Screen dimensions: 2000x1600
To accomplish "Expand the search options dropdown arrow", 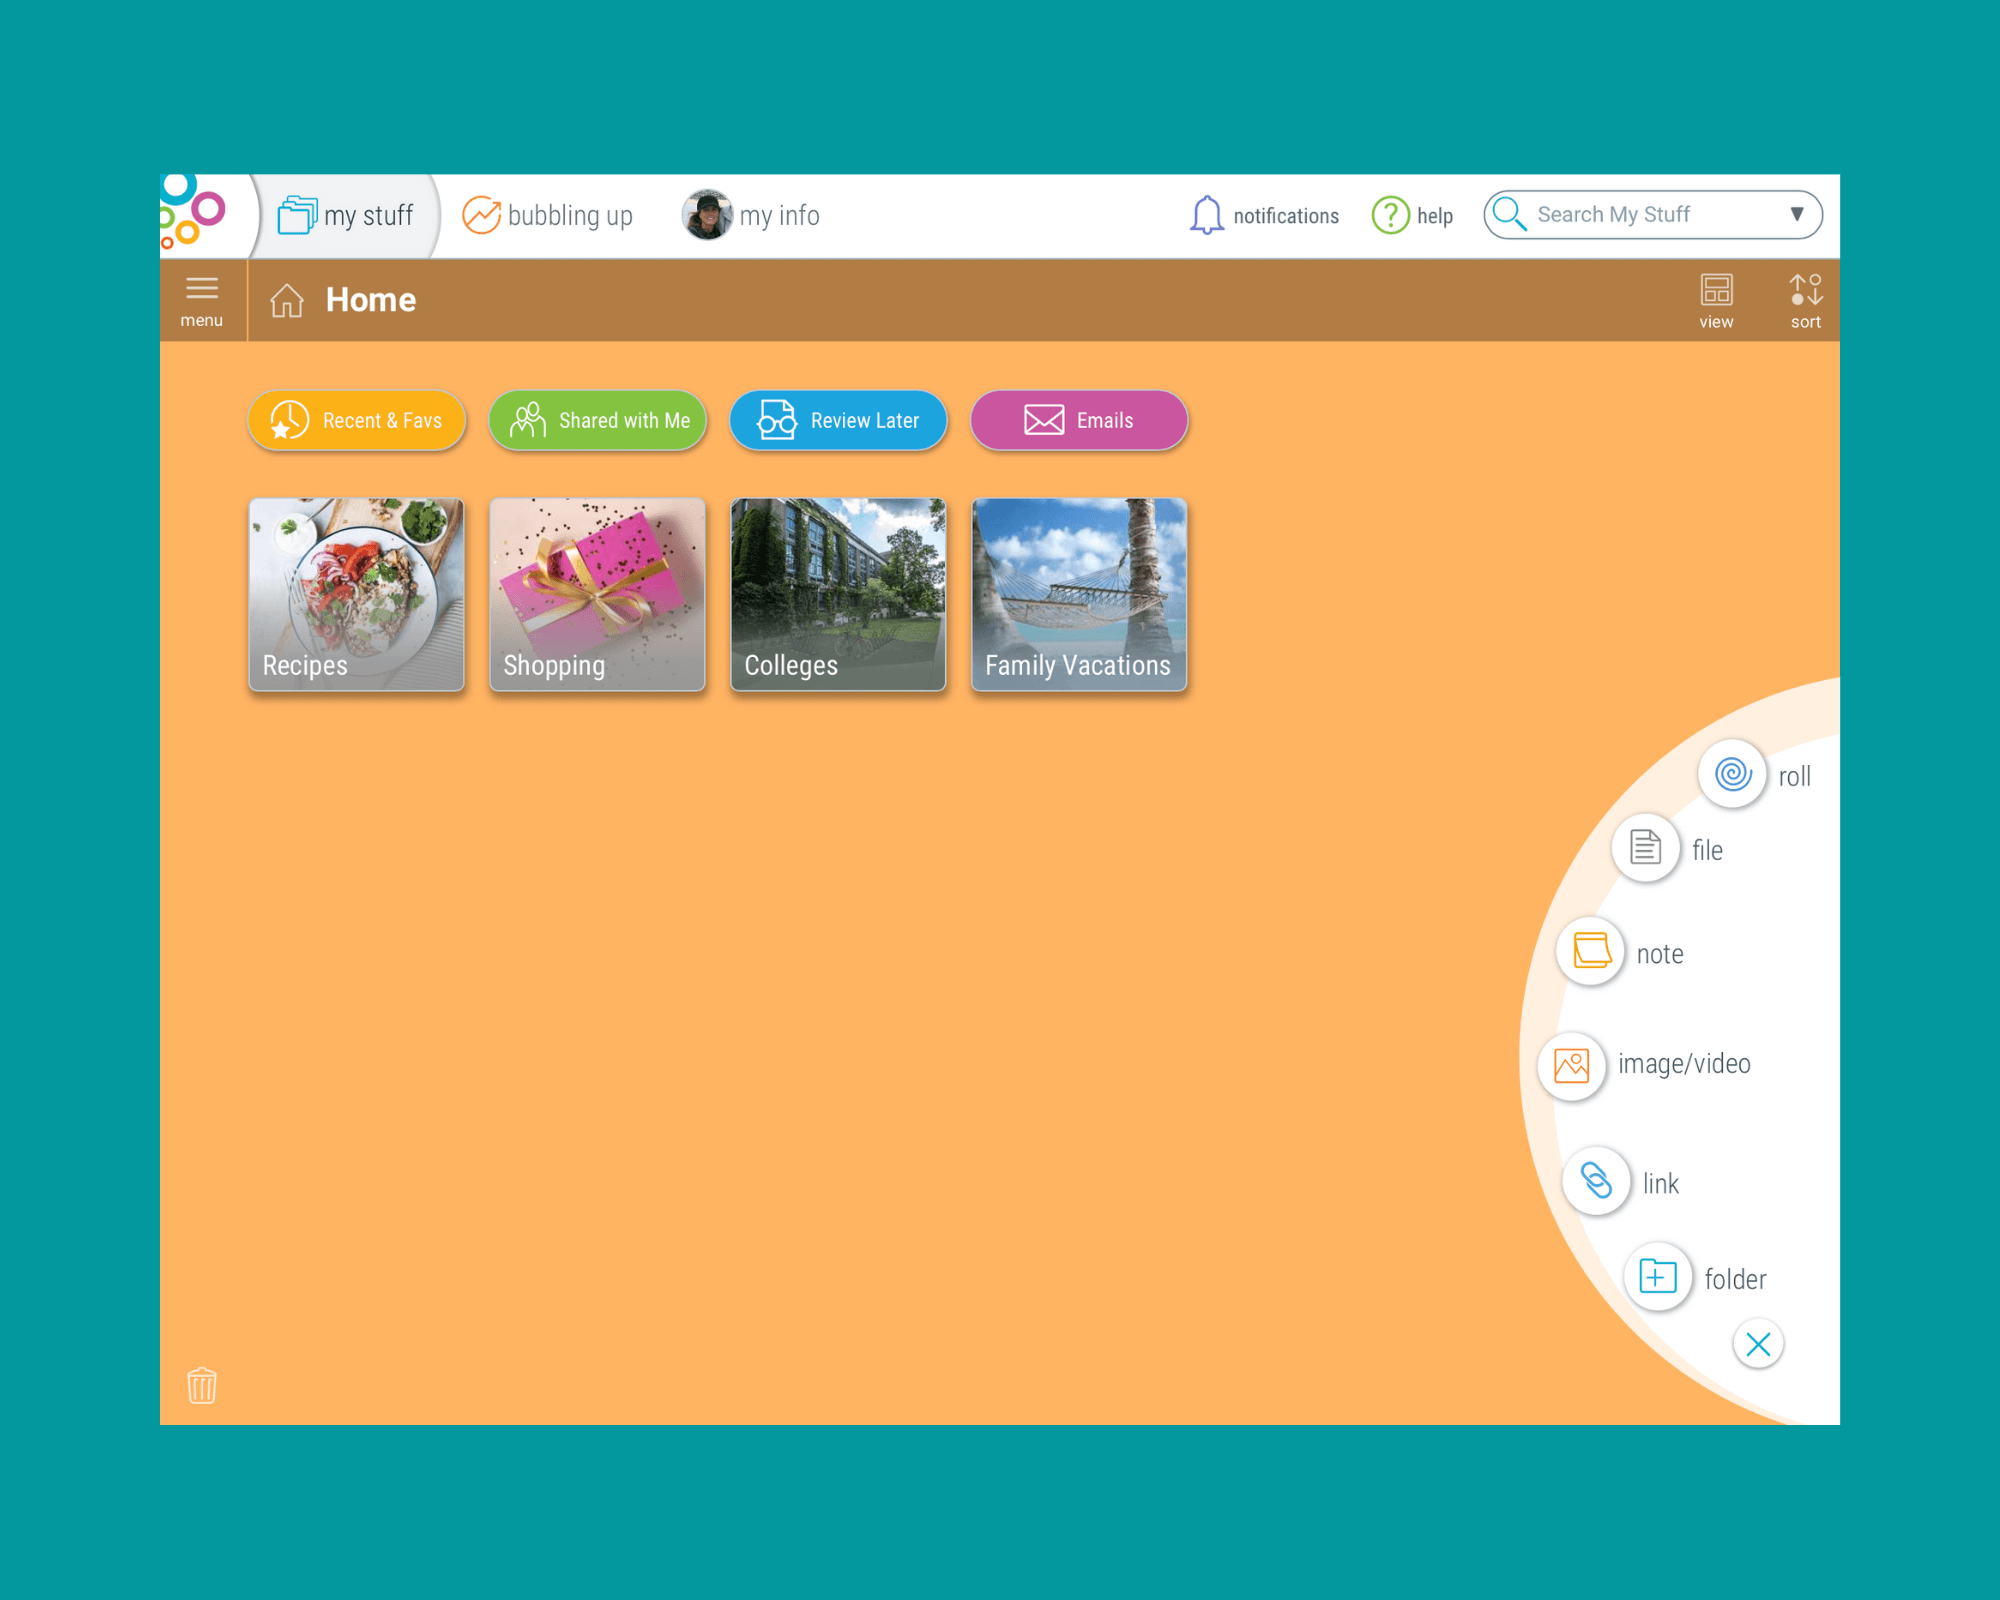I will tap(1797, 214).
